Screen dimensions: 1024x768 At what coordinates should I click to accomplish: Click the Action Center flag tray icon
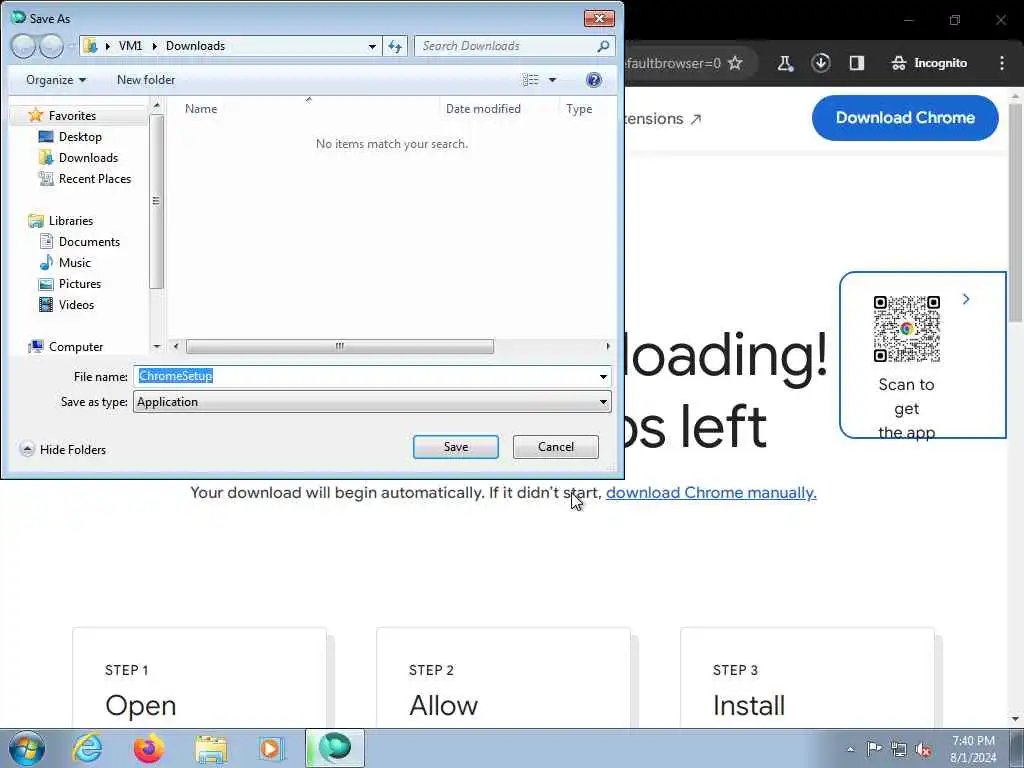point(874,749)
